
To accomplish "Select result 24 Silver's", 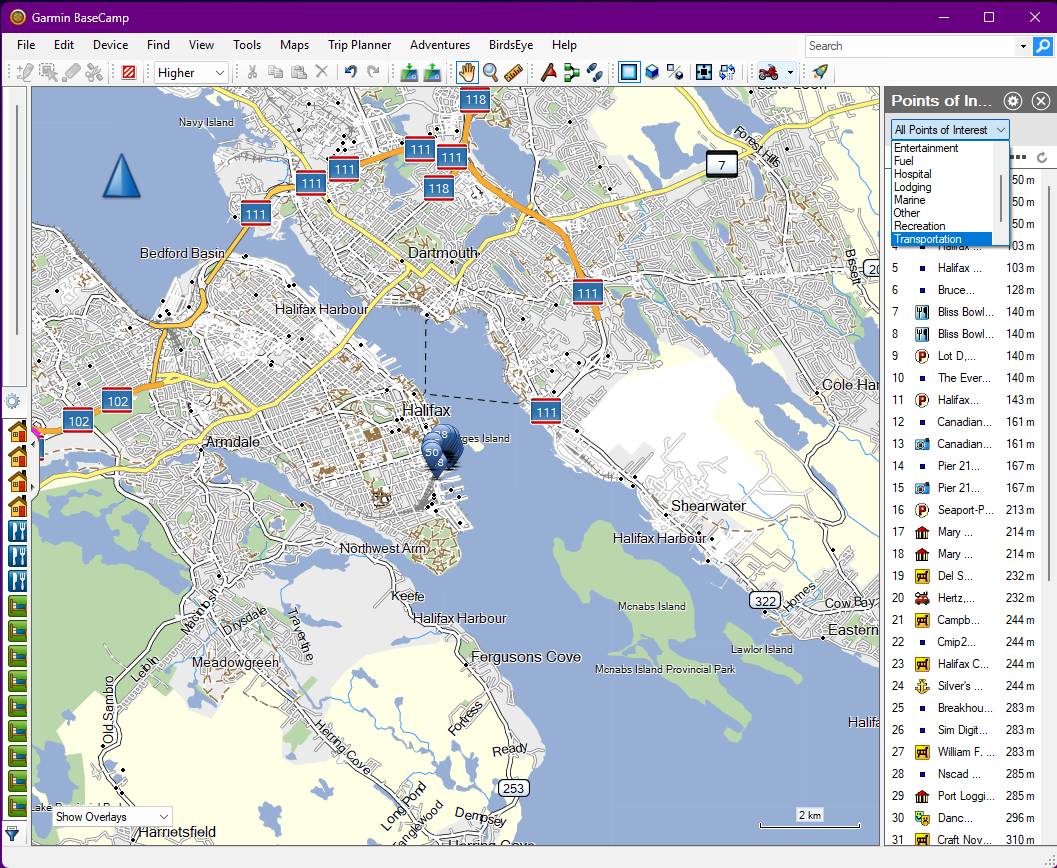I will 963,686.
